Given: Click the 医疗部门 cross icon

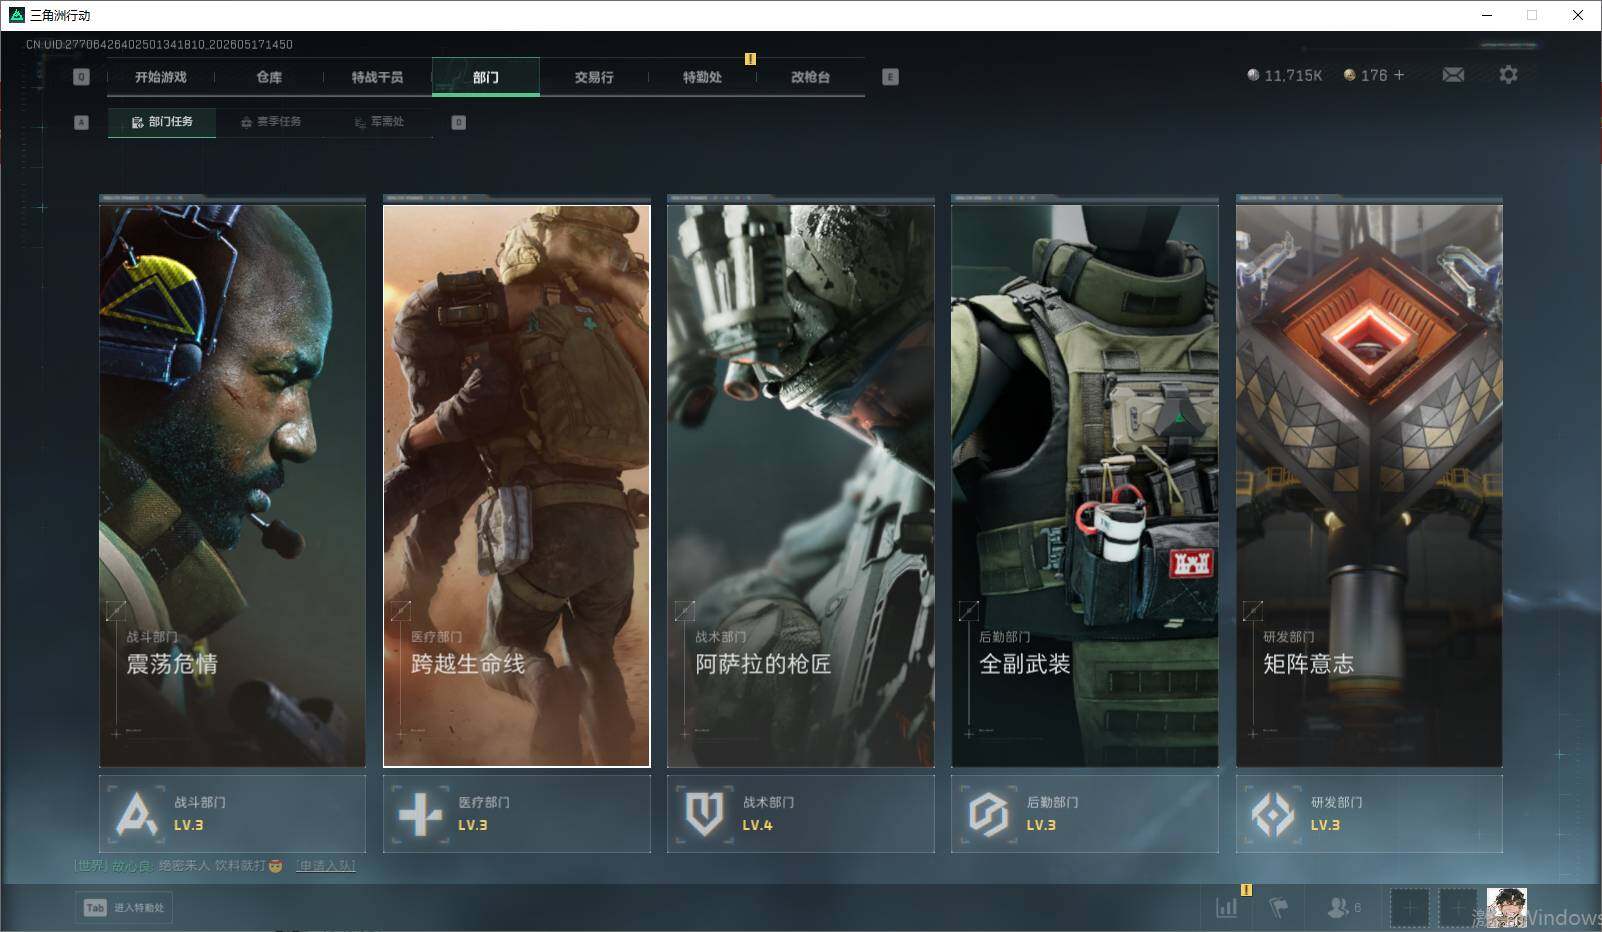Looking at the screenshot, I should tap(420, 814).
